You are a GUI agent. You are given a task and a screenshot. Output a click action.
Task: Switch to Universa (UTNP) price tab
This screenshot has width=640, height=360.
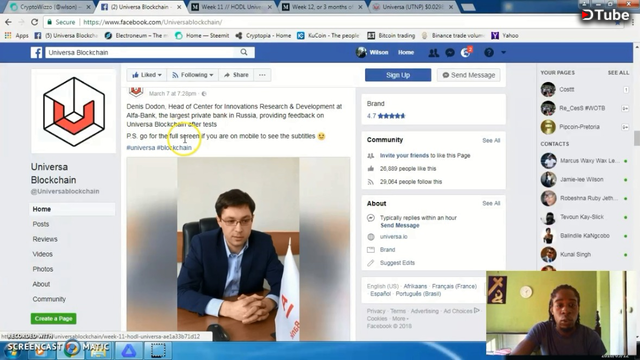(413, 7)
